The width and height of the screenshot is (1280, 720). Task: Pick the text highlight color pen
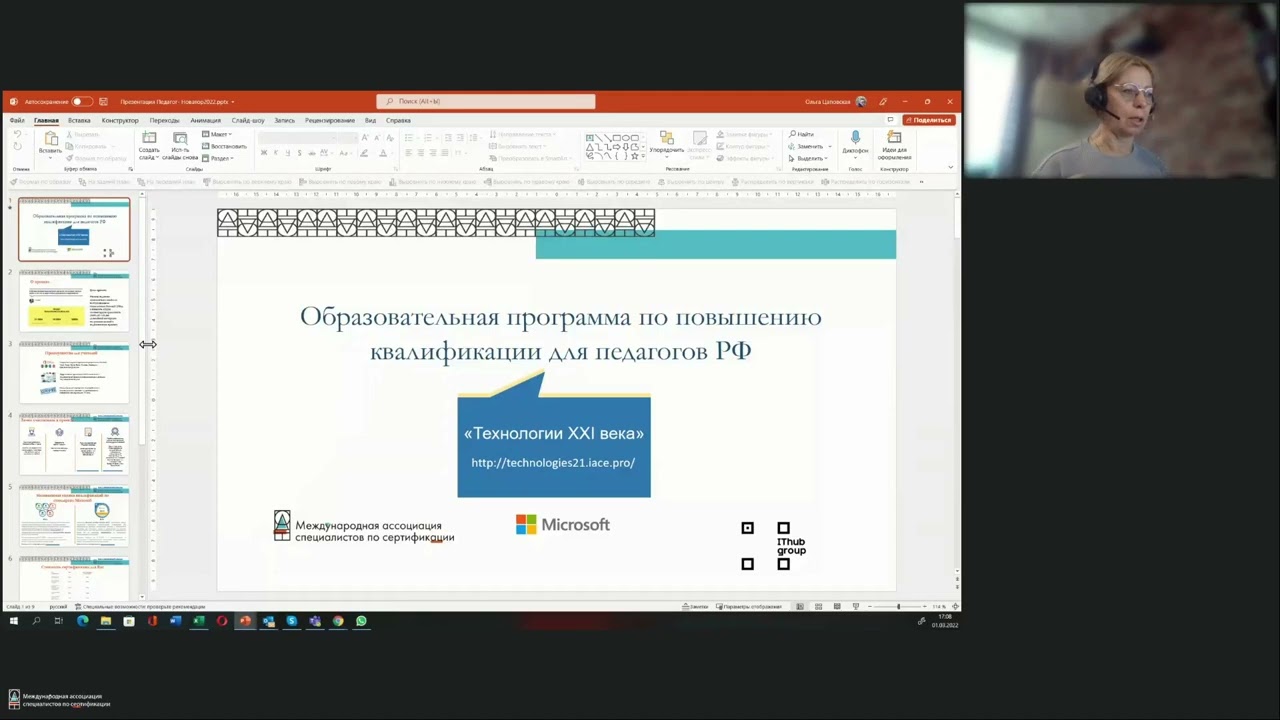[365, 153]
